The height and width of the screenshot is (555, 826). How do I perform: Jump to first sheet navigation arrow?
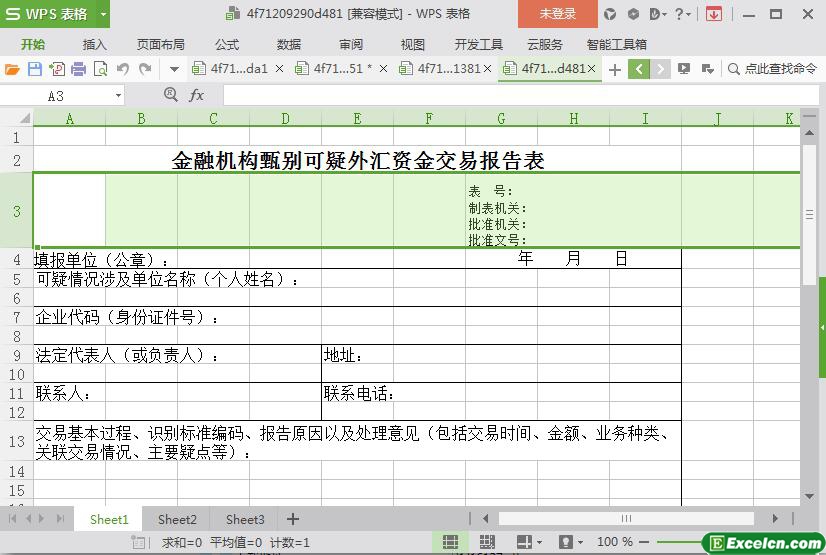click(x=13, y=519)
